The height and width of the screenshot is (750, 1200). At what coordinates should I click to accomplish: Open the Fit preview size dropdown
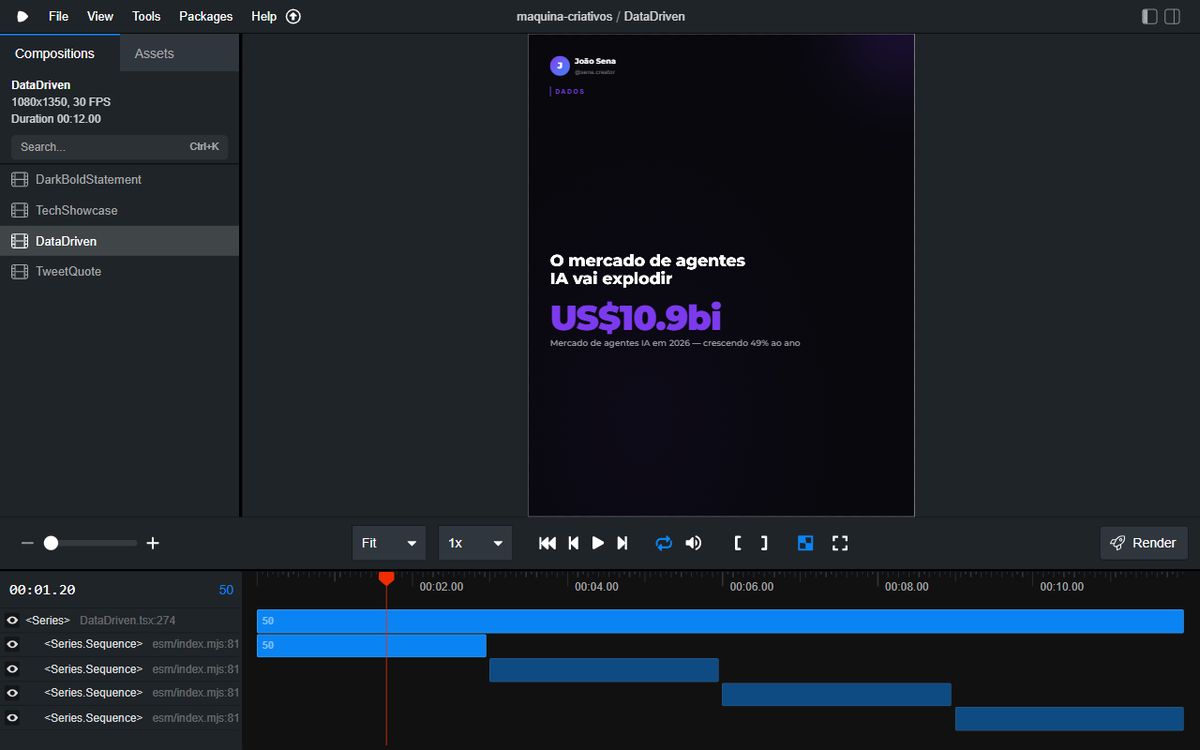(x=389, y=543)
